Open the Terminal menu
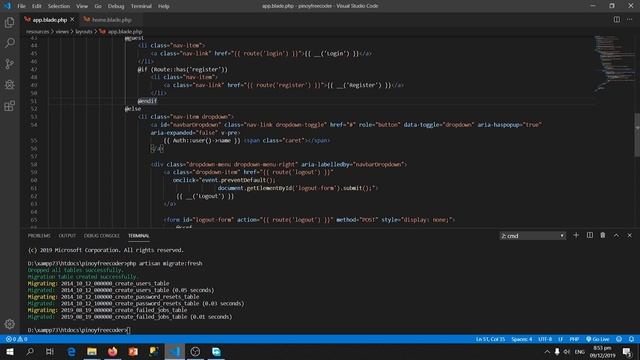The image size is (640, 360). [x=141, y=6]
